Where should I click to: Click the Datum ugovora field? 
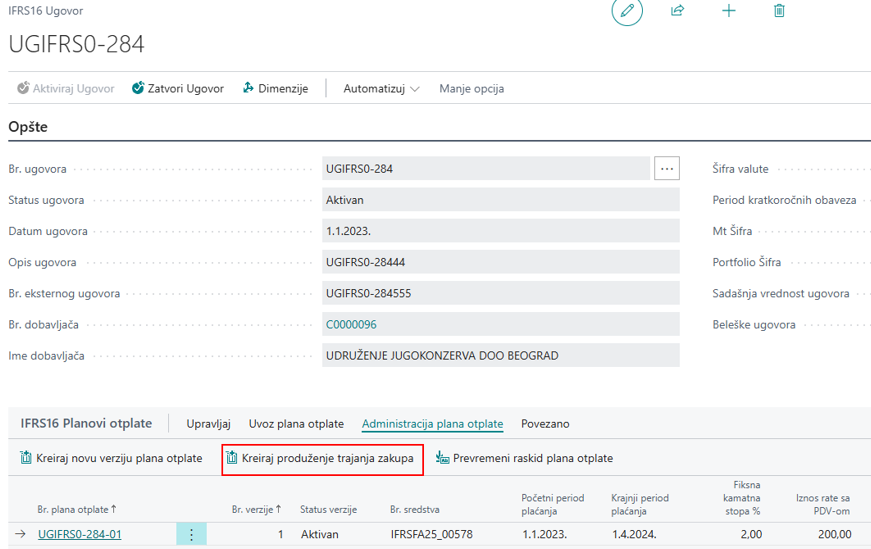click(500, 231)
